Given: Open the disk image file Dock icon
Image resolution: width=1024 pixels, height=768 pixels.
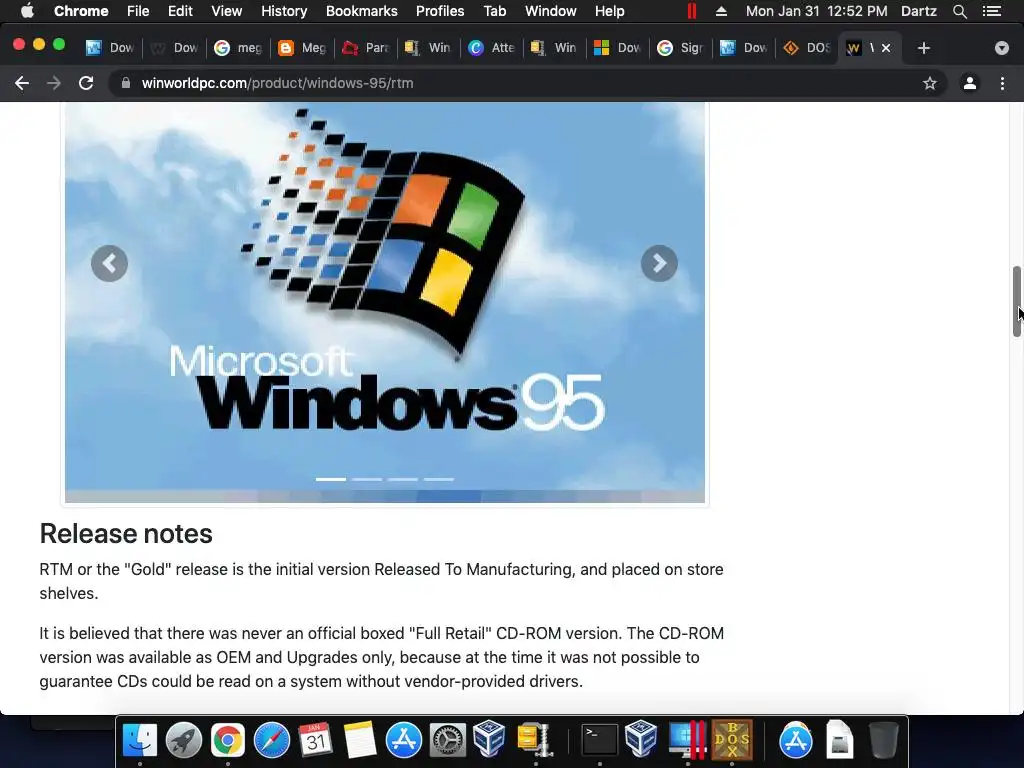Looking at the screenshot, I should pyautogui.click(x=839, y=740).
